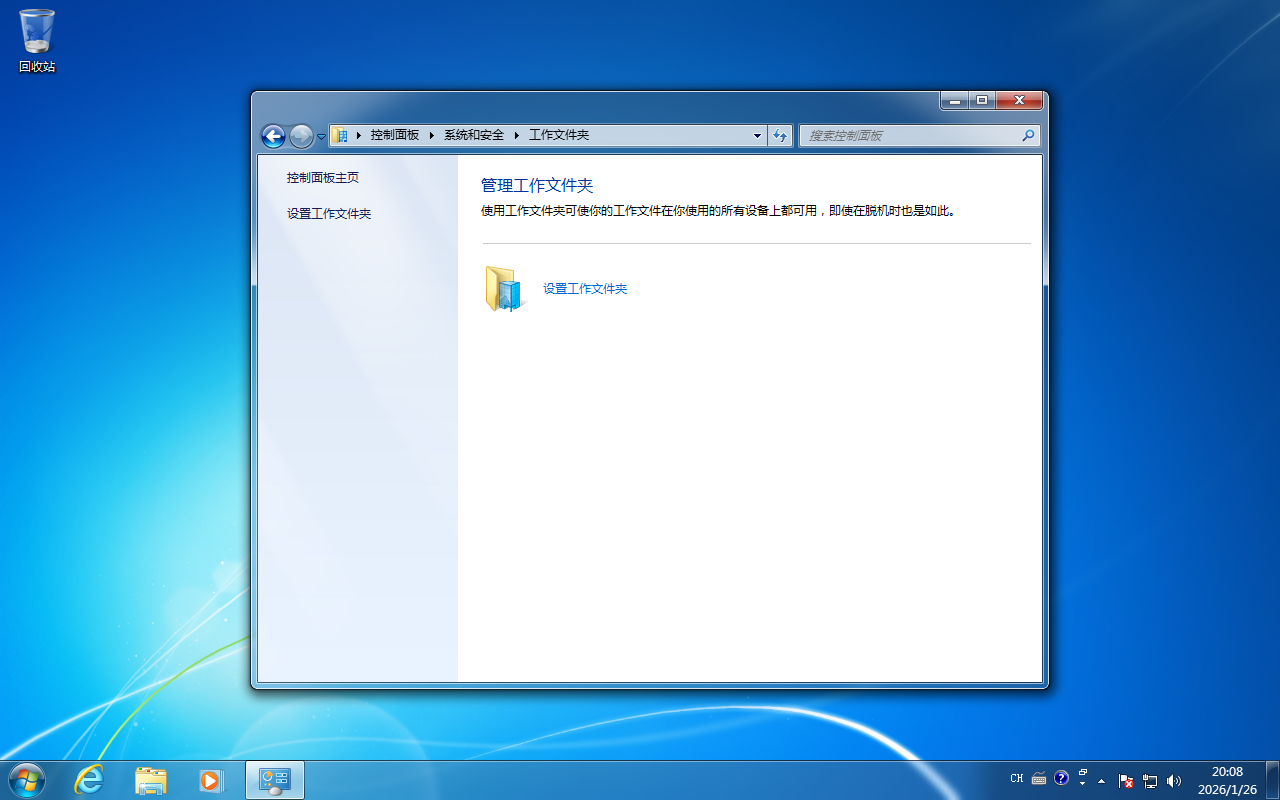1280x800 pixels.
Task: Open the Start menu orb
Action: tap(27, 779)
